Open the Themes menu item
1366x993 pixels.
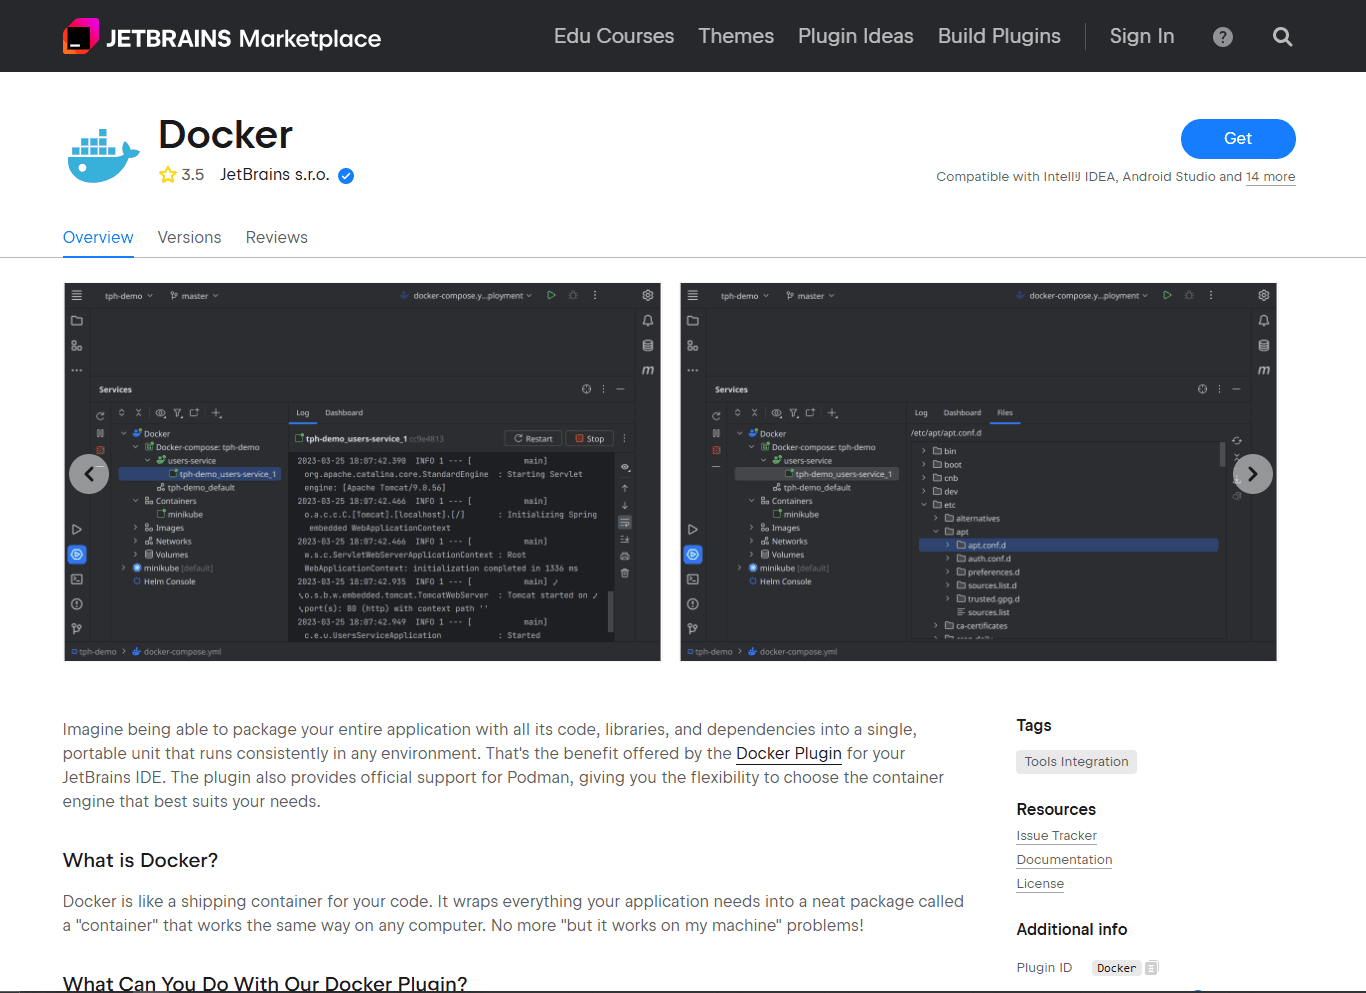[736, 36]
